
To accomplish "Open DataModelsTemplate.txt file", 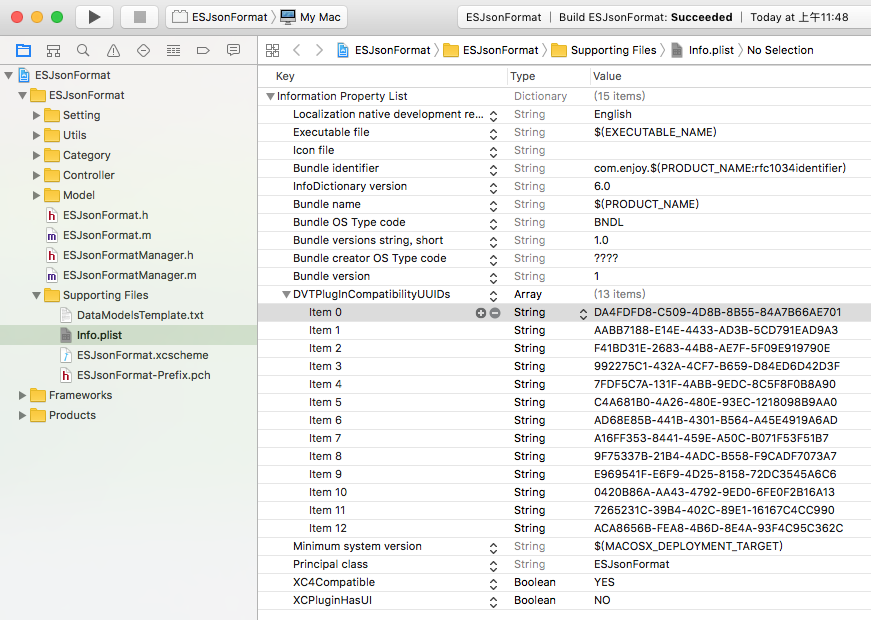I will (x=140, y=315).
